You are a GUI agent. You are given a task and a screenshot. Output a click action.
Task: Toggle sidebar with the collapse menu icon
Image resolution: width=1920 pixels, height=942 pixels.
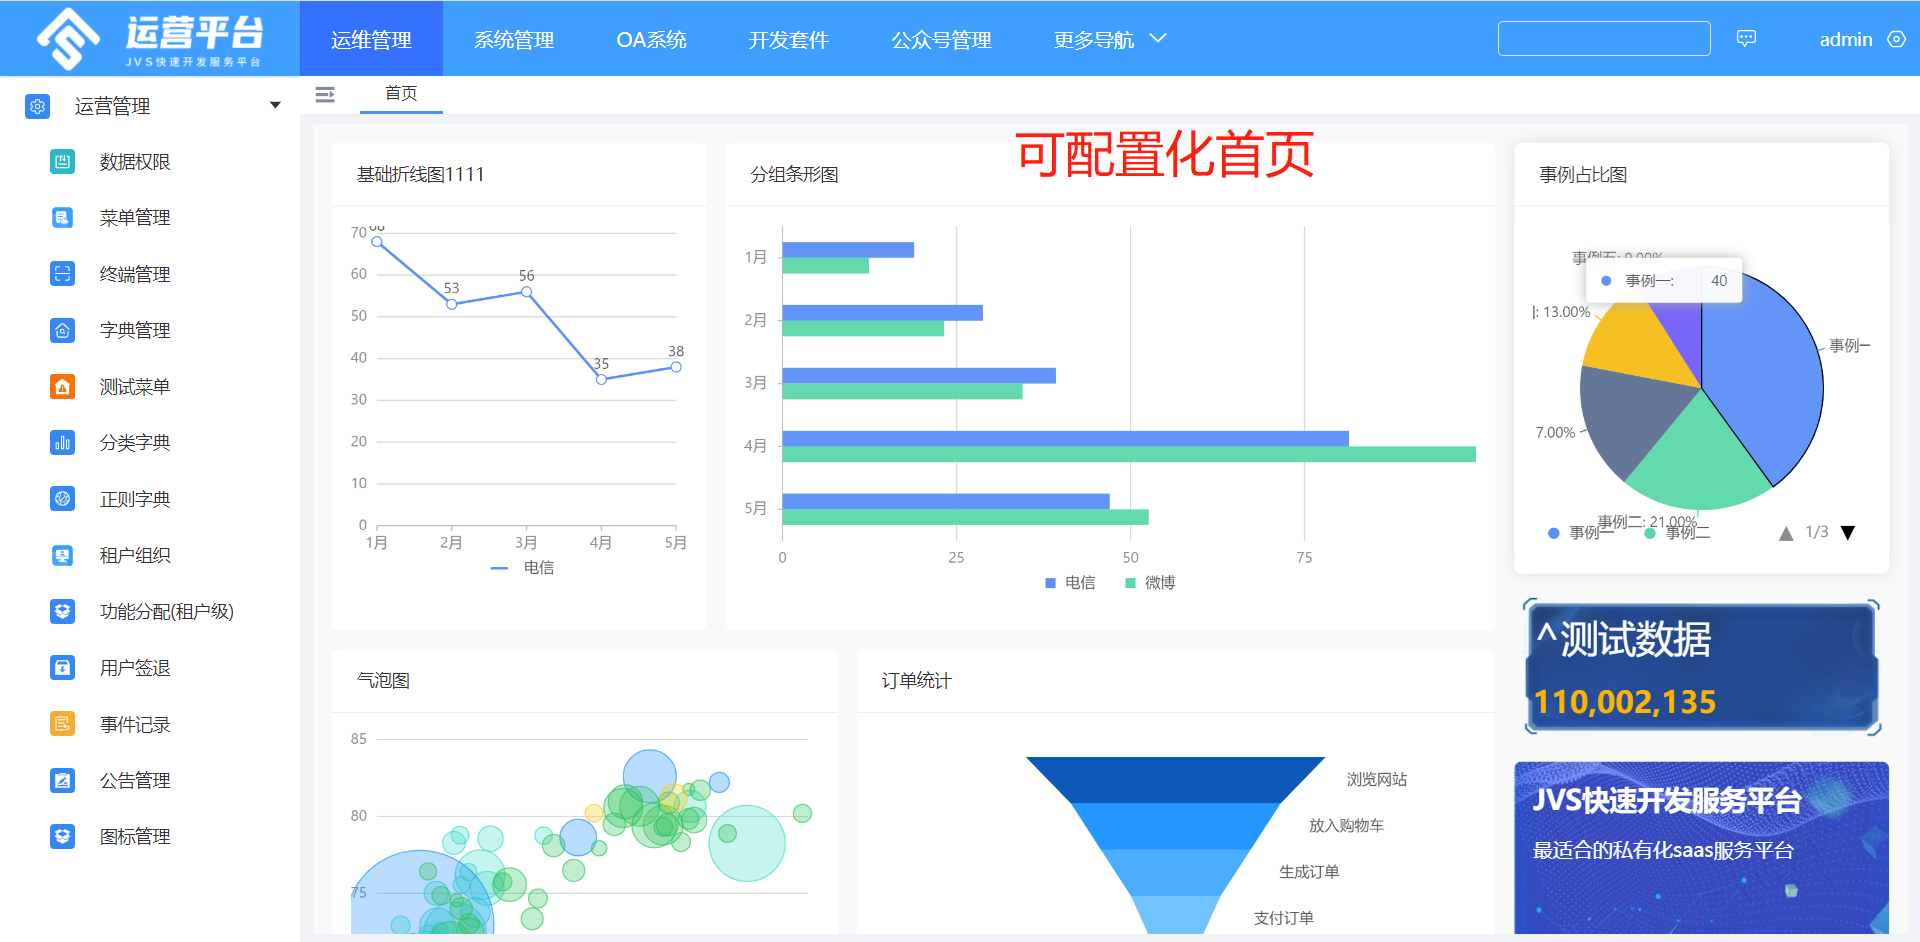[x=325, y=94]
